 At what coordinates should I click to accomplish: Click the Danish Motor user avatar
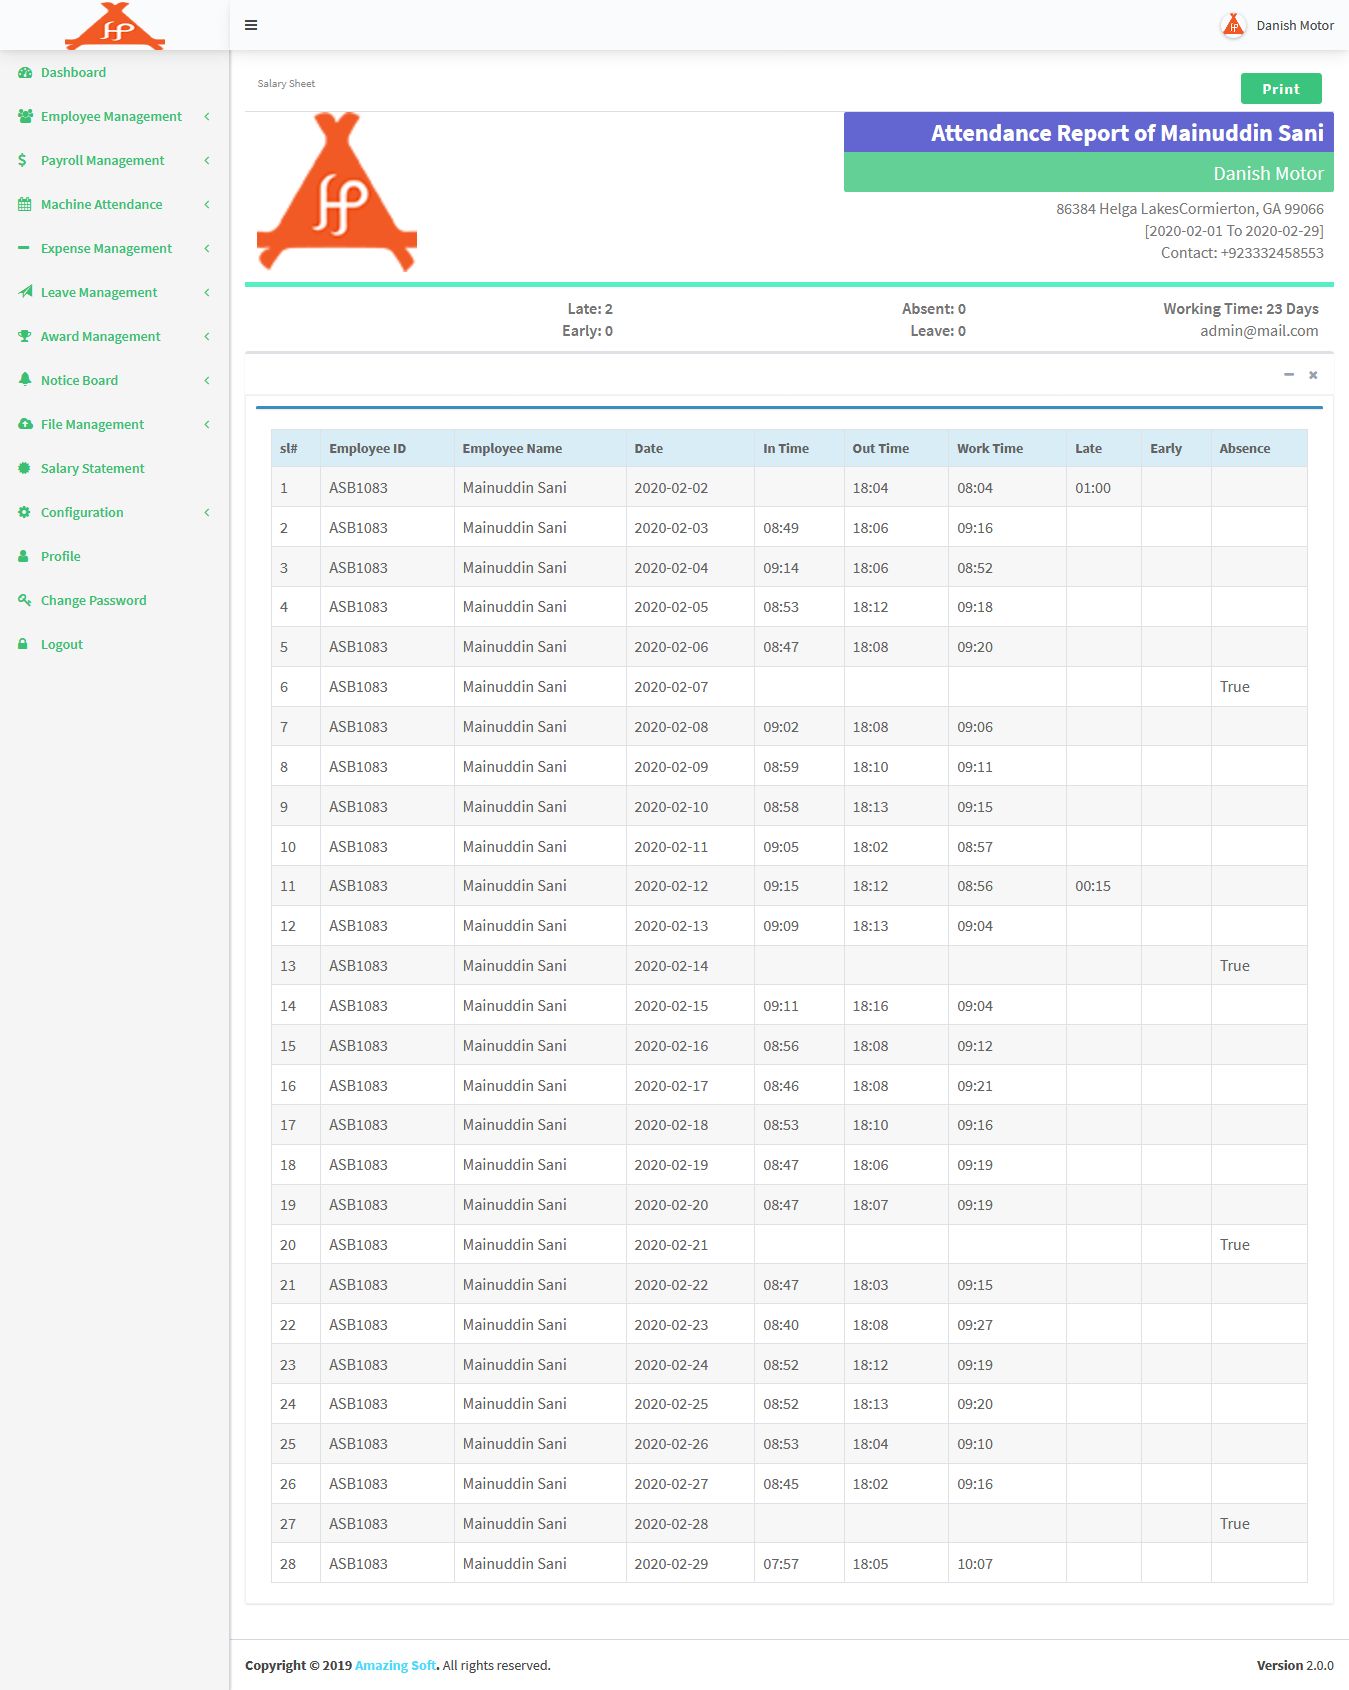(1233, 25)
